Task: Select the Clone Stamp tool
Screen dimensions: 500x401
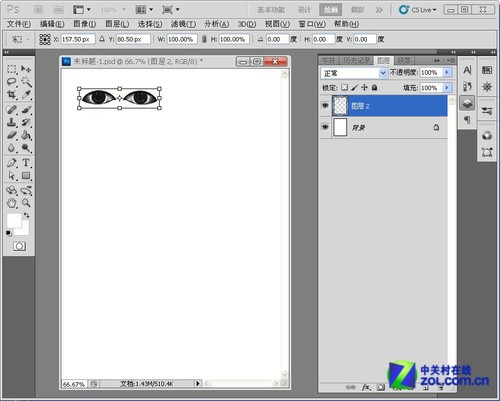Action: (x=12, y=122)
